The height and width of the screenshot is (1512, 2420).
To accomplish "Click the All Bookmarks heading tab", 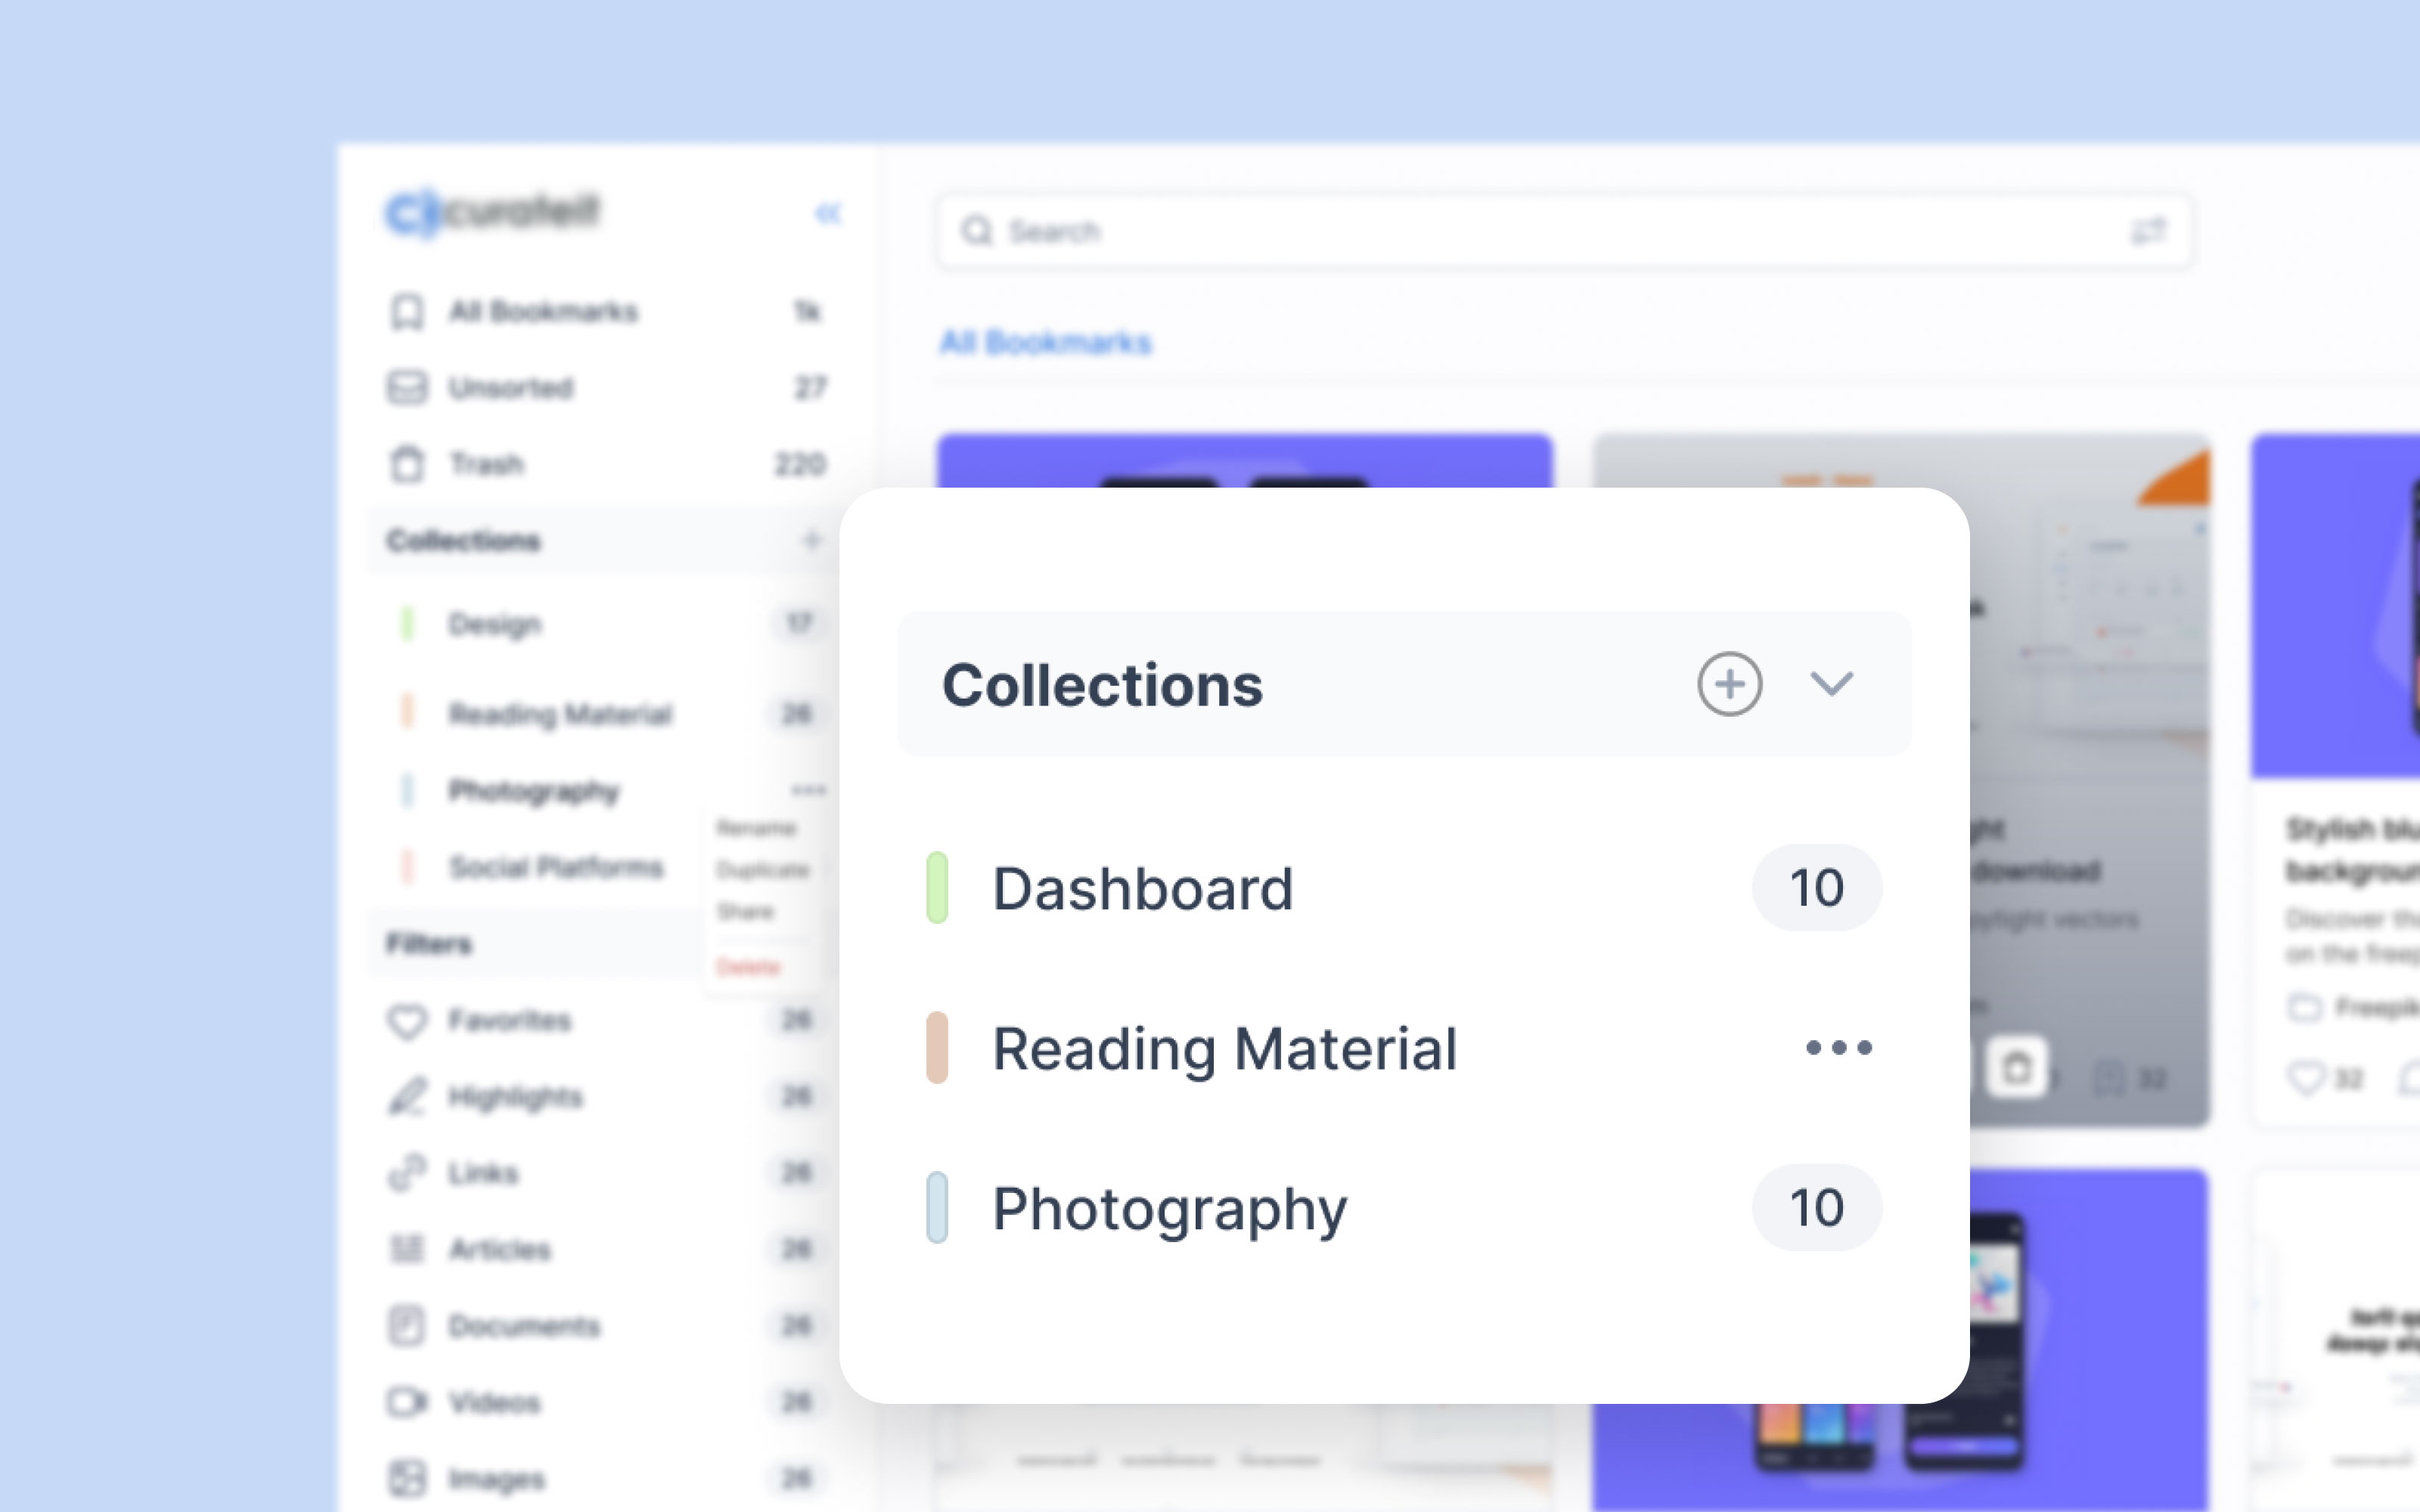I will coord(1045,343).
